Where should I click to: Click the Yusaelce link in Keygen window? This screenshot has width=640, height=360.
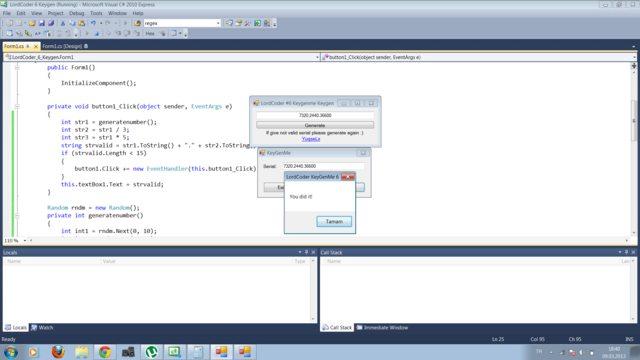click(x=311, y=139)
